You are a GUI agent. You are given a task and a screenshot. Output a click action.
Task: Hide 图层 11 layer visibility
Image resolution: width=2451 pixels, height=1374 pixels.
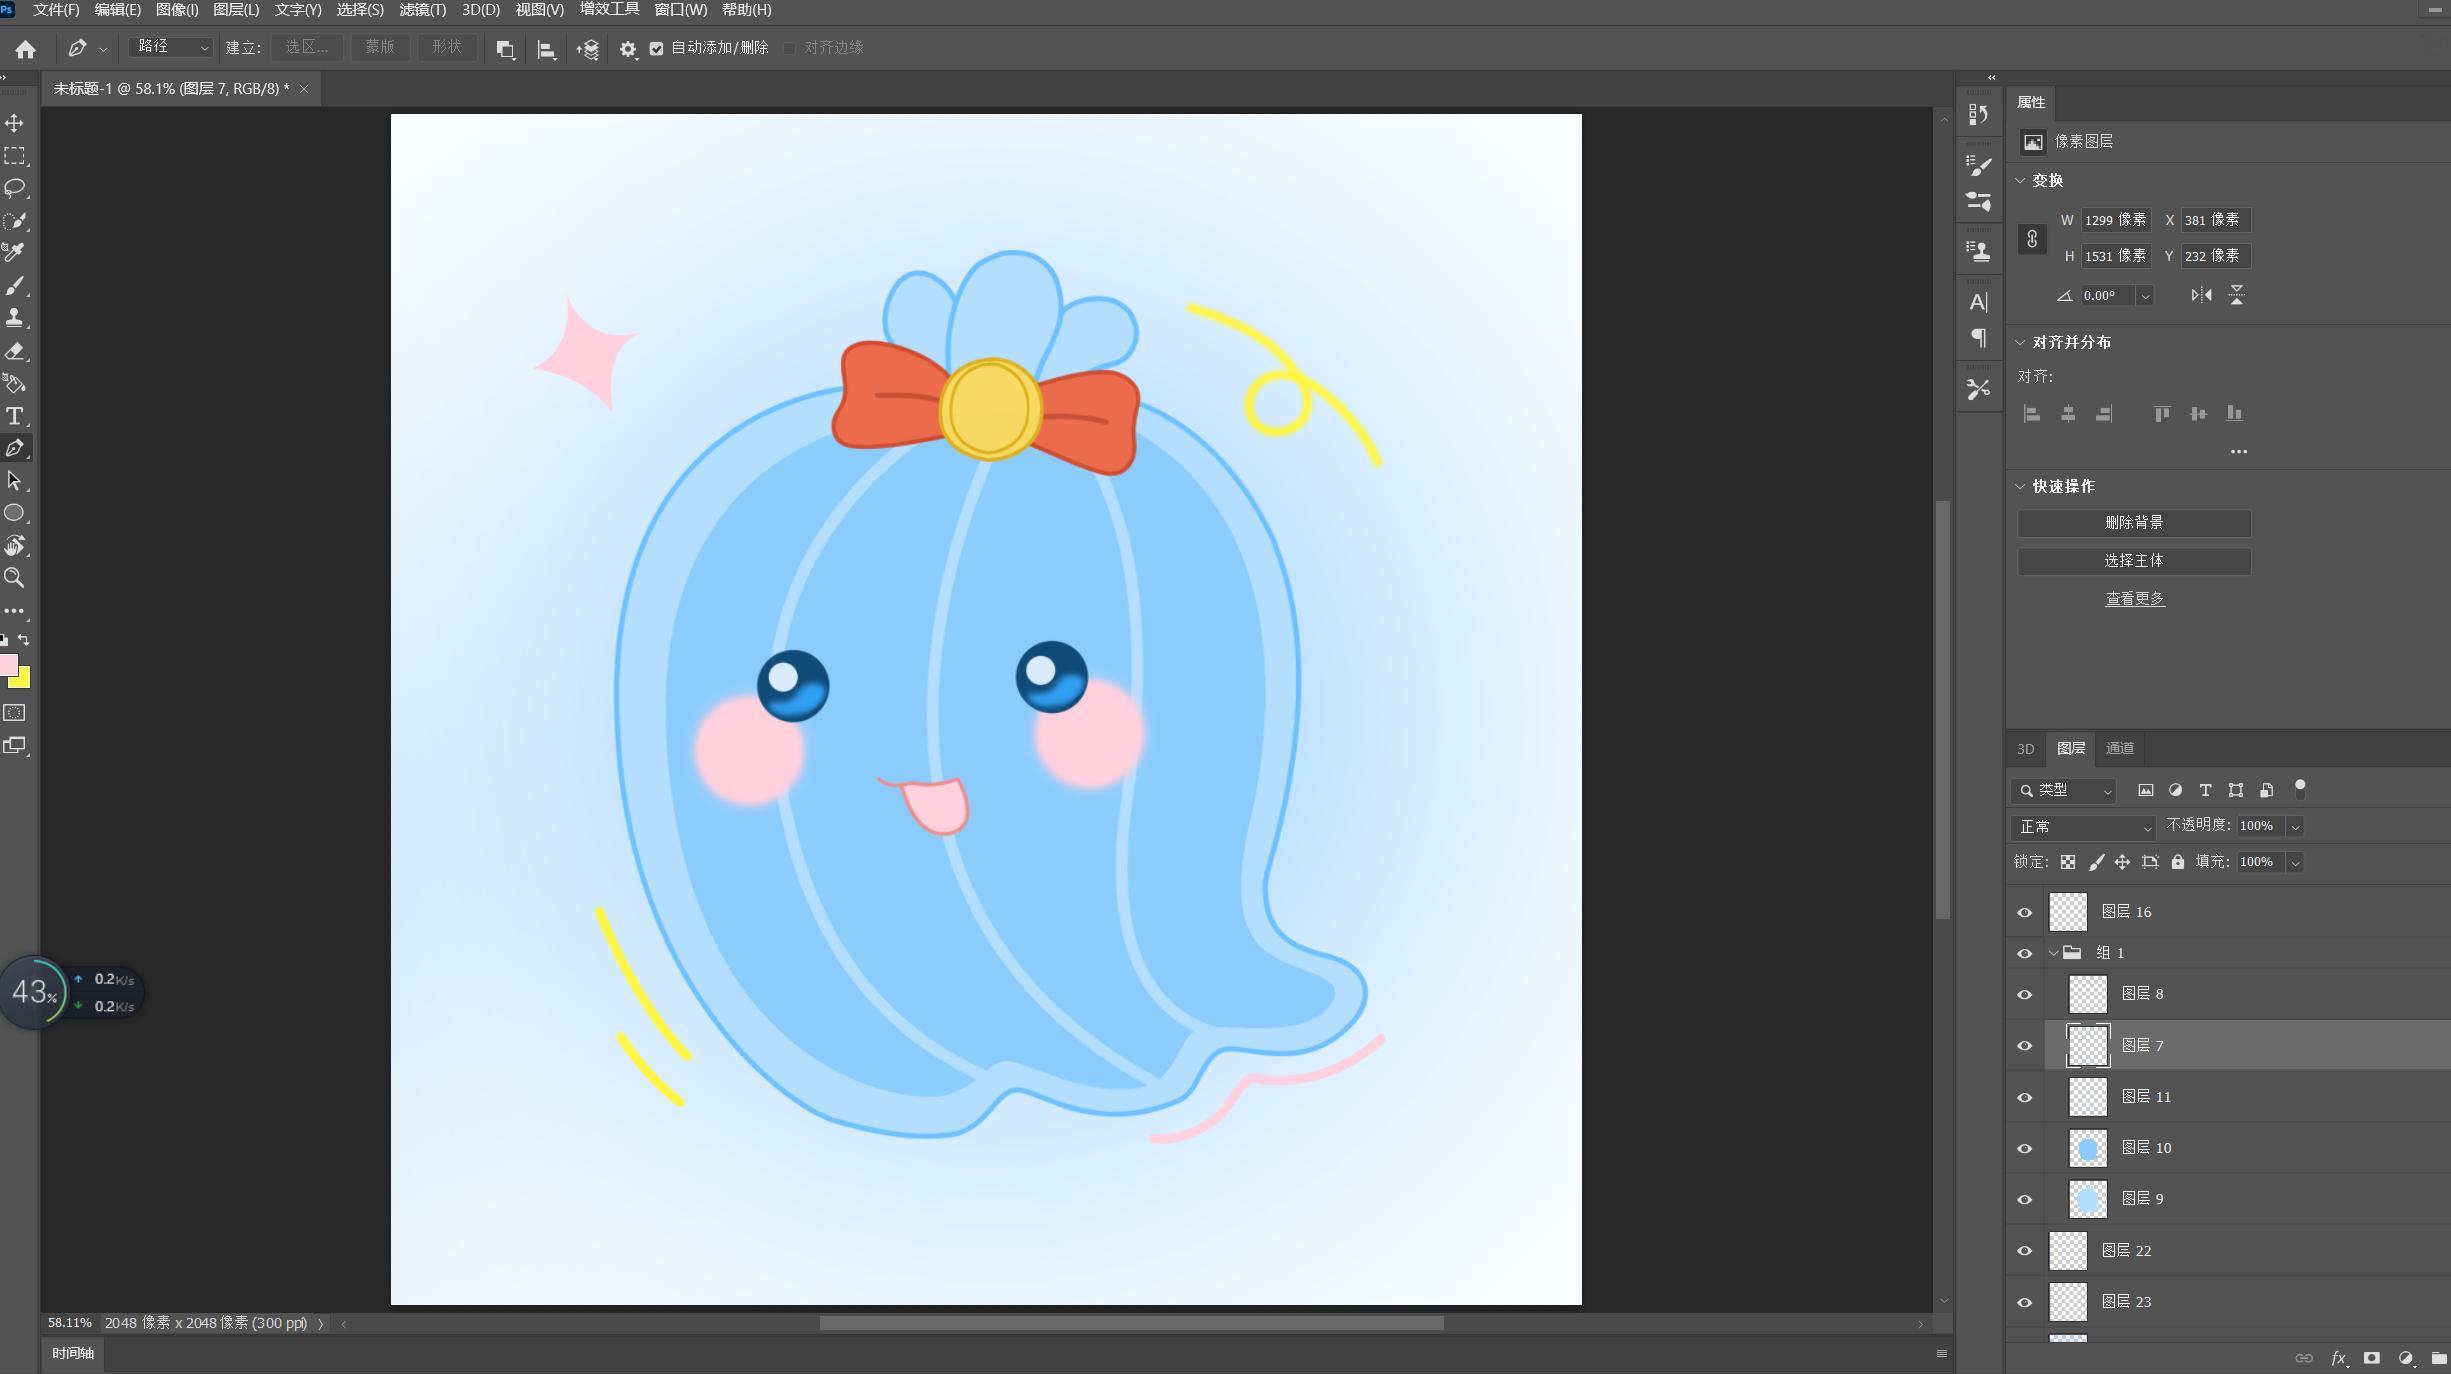[x=2025, y=1097]
